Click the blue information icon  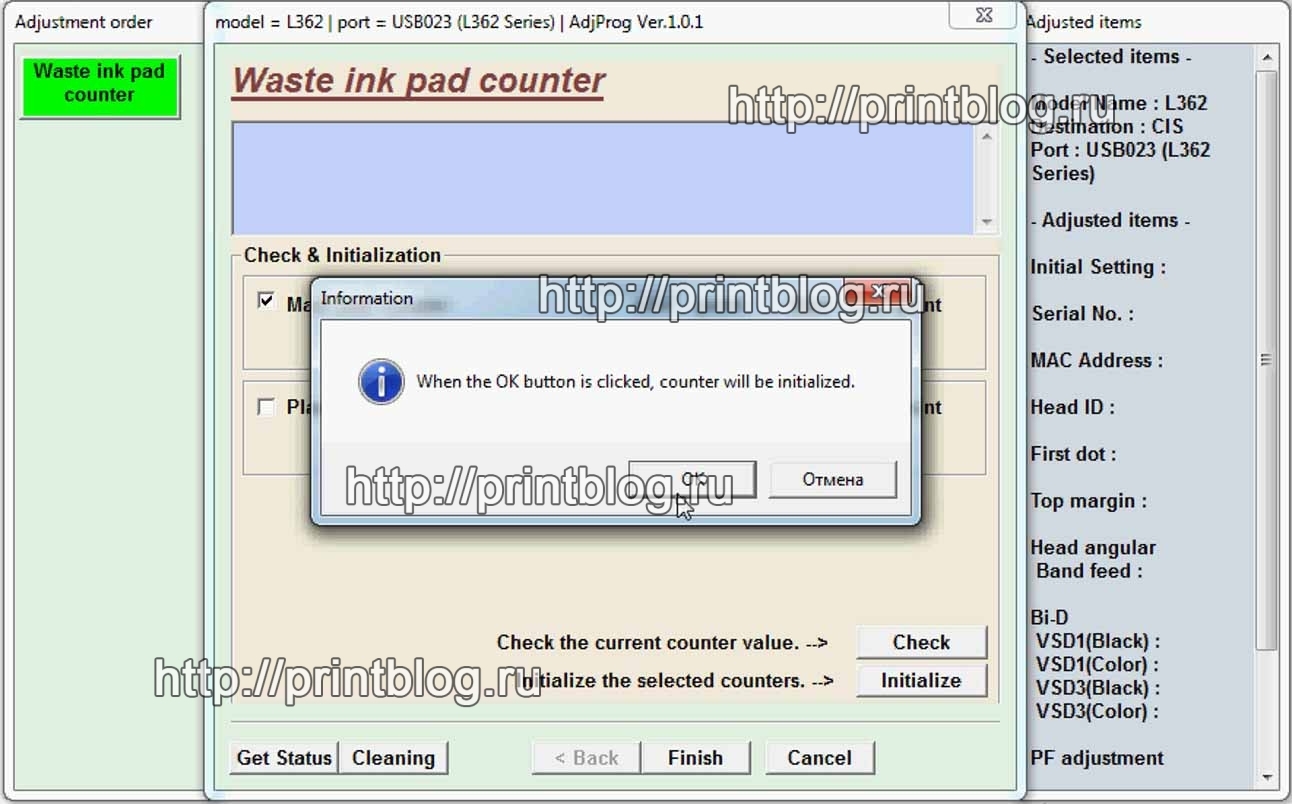point(381,382)
